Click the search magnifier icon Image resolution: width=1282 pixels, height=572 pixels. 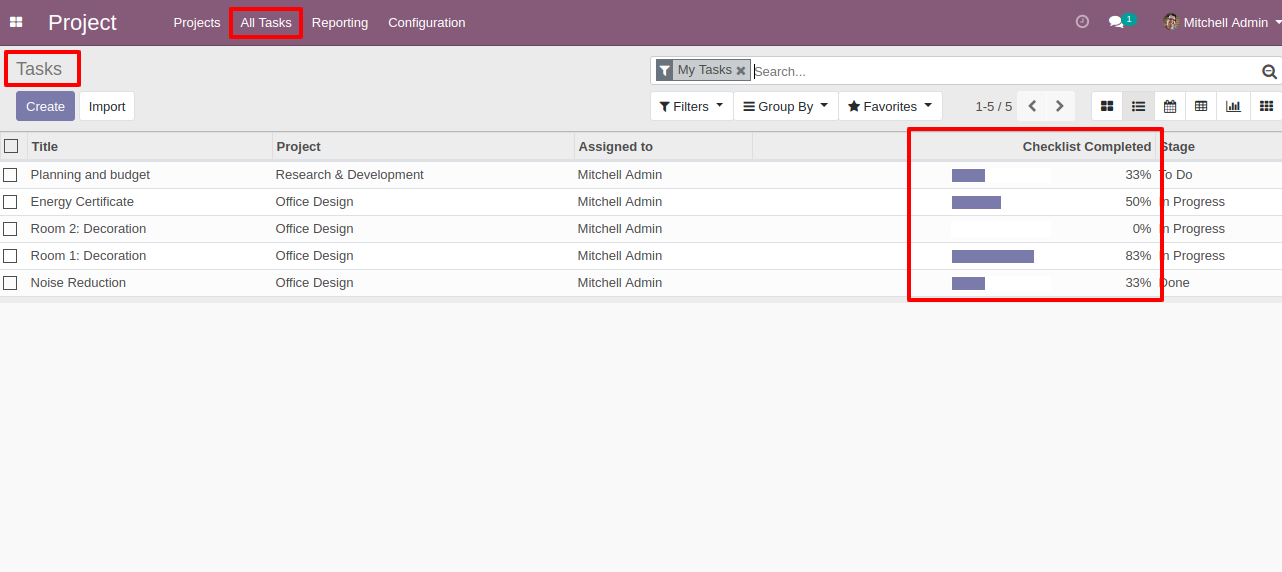(x=1269, y=71)
